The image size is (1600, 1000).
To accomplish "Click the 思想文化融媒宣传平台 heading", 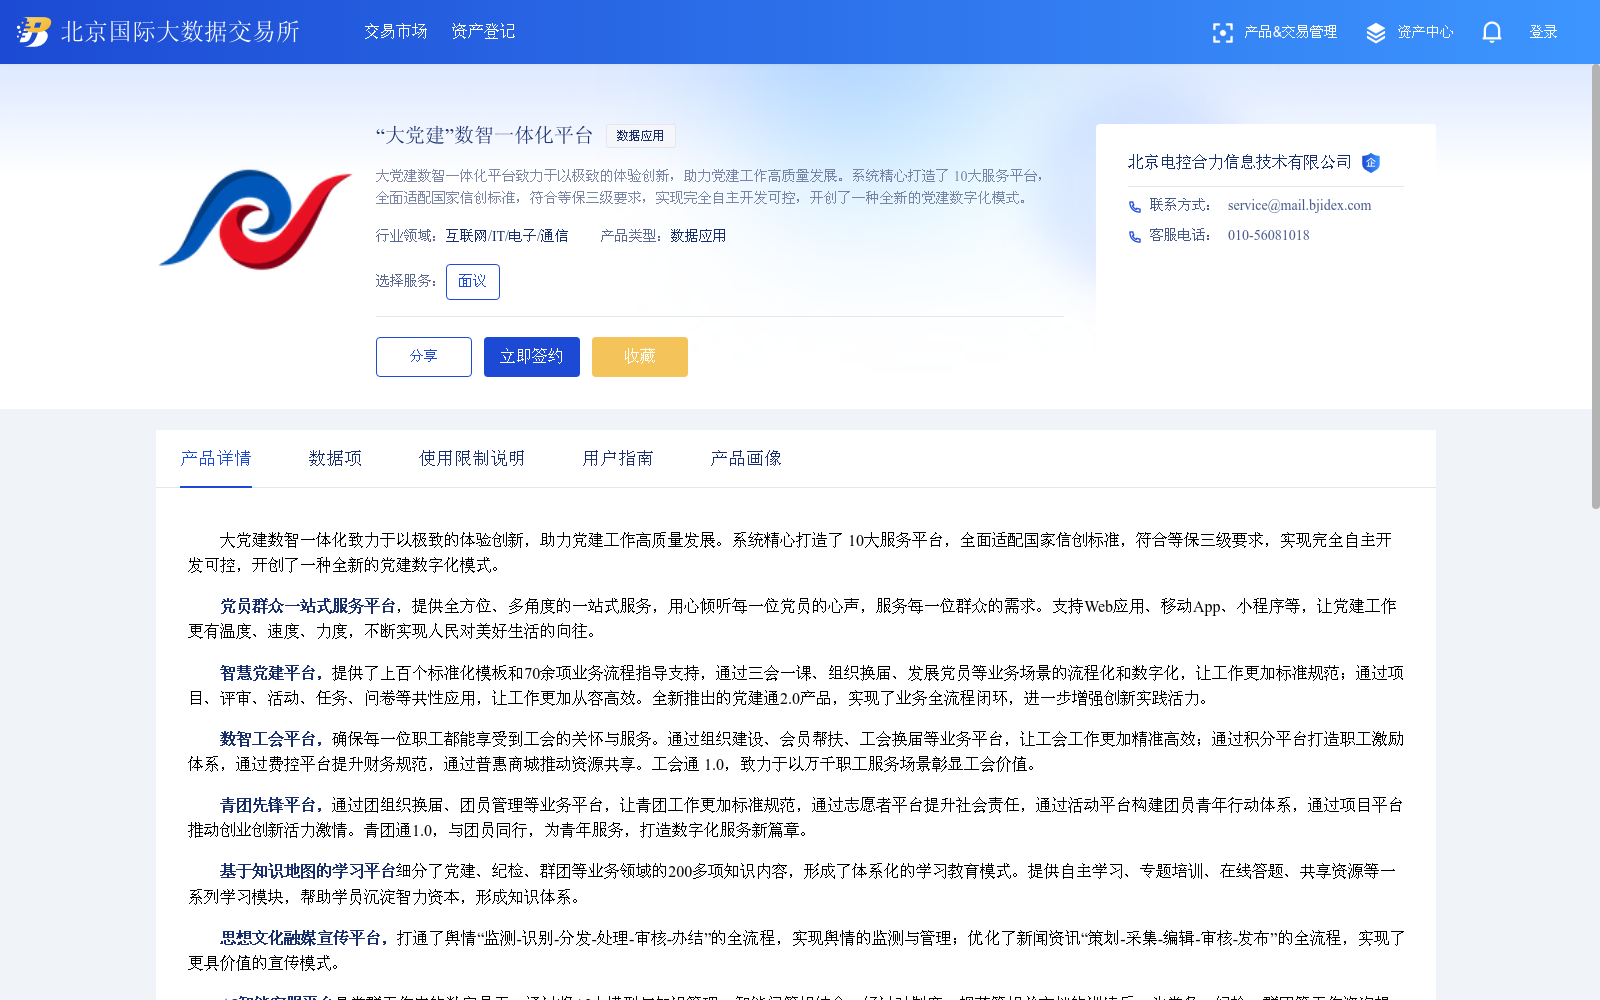I will point(300,938).
